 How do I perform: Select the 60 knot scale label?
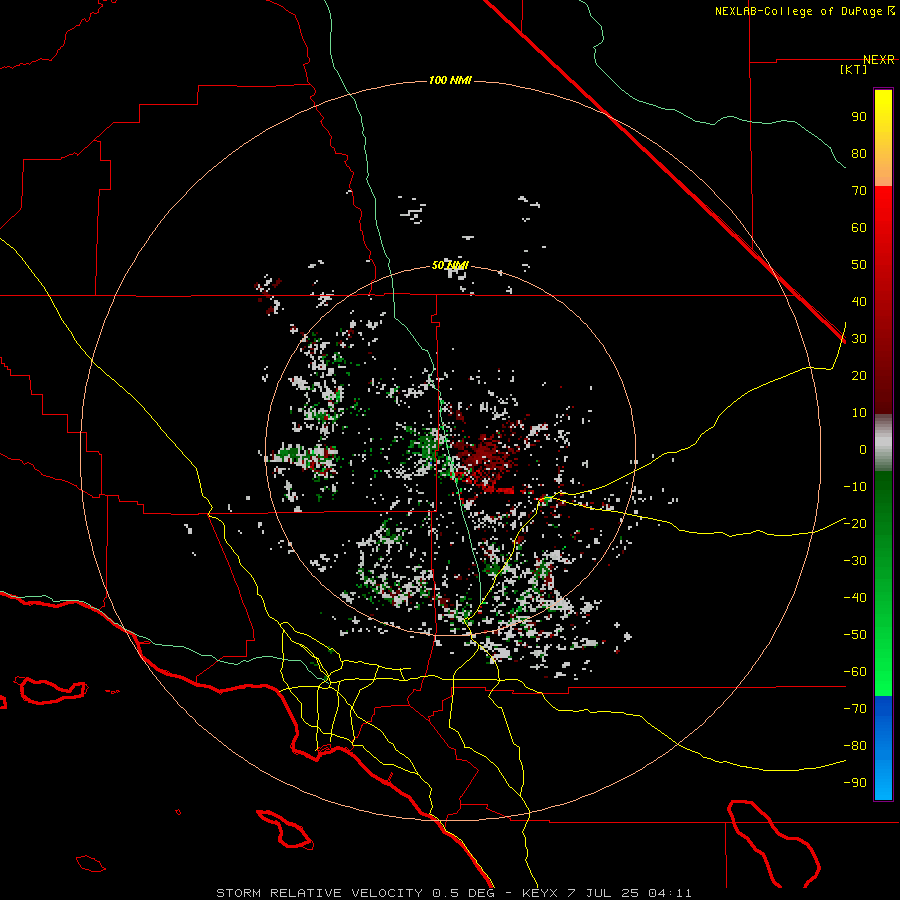point(859,227)
